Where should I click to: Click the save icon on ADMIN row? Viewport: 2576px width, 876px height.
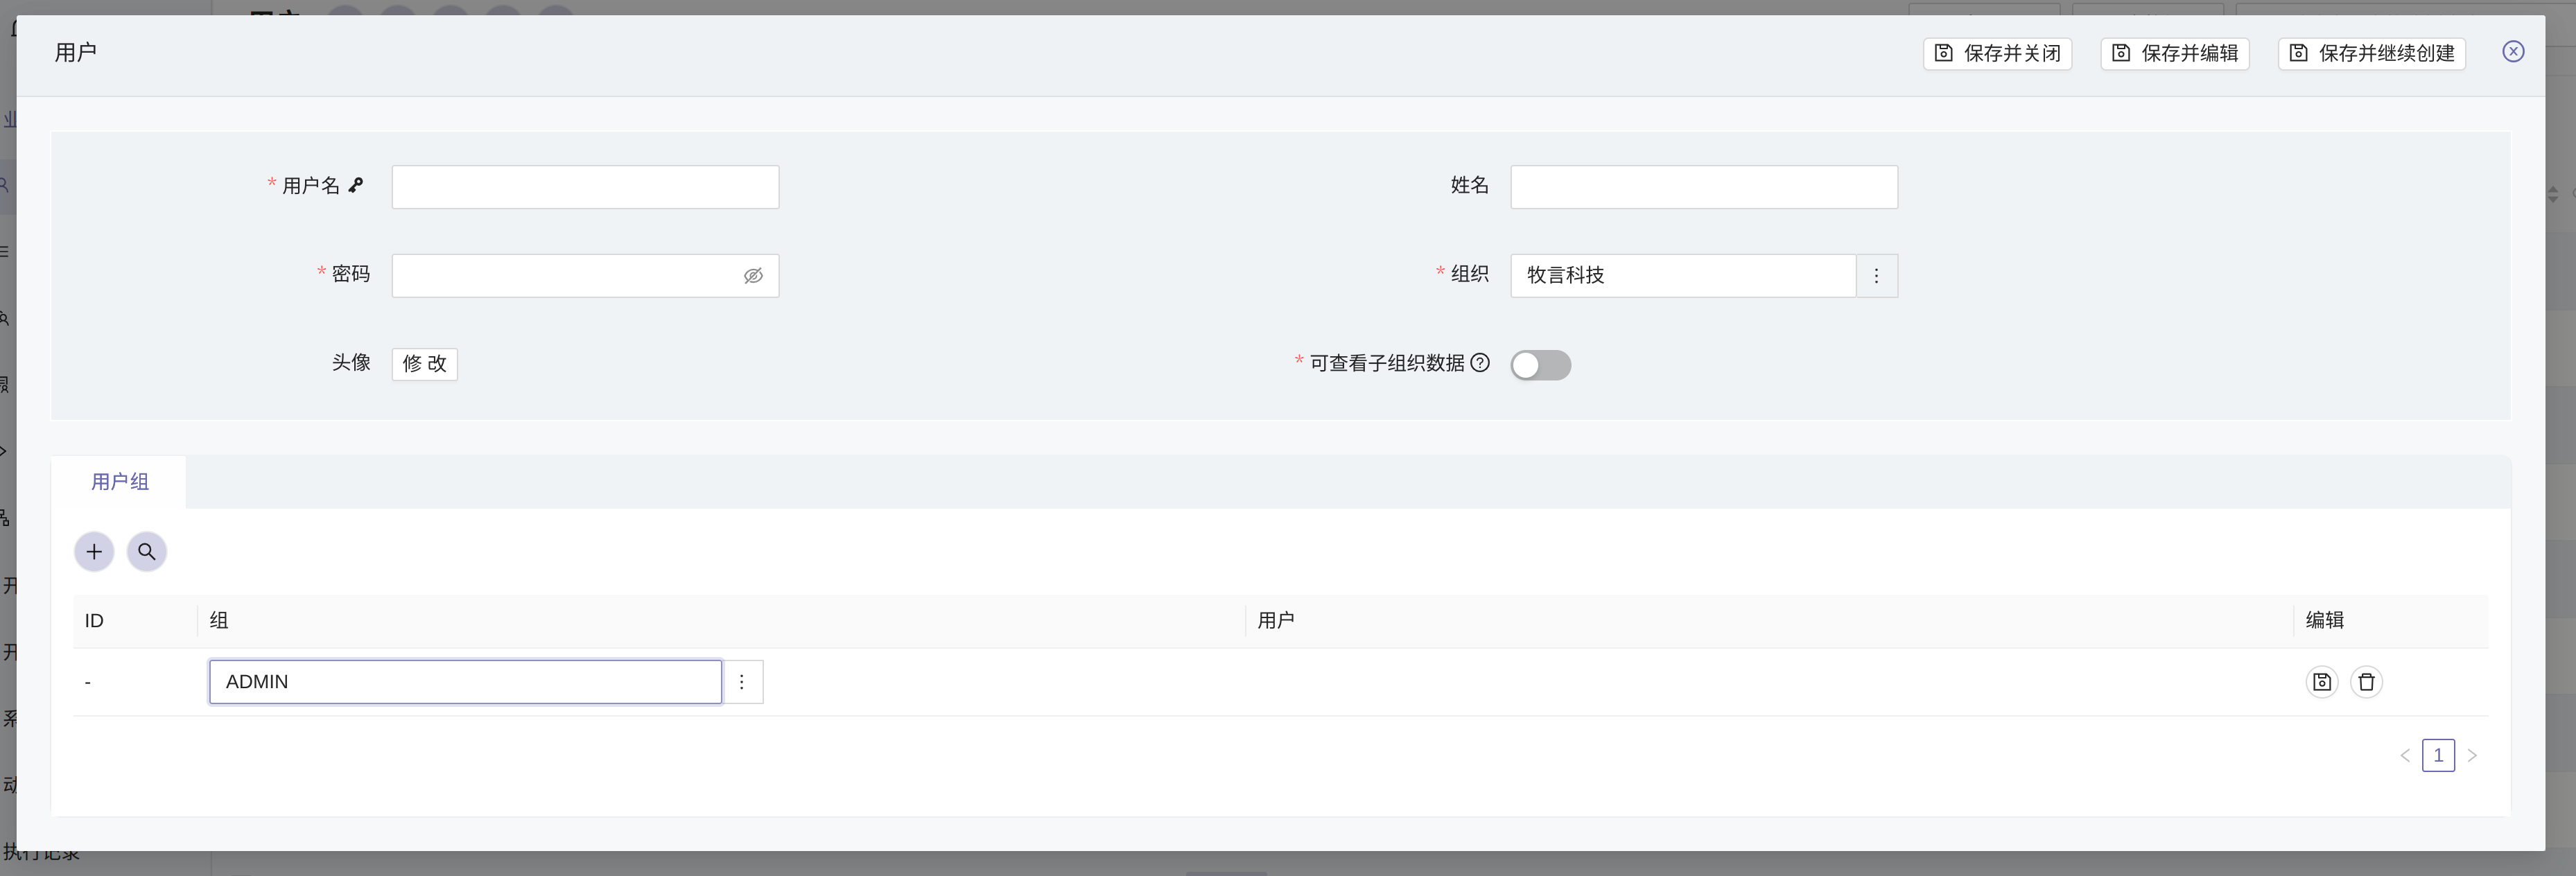pyautogui.click(x=2322, y=681)
